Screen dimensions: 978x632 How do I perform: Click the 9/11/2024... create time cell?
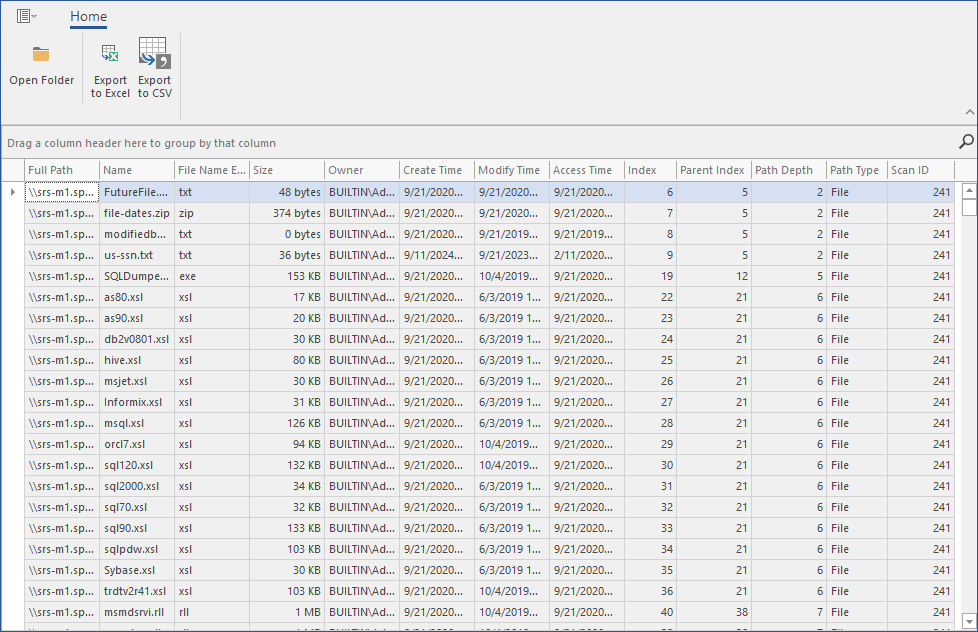(x=436, y=255)
